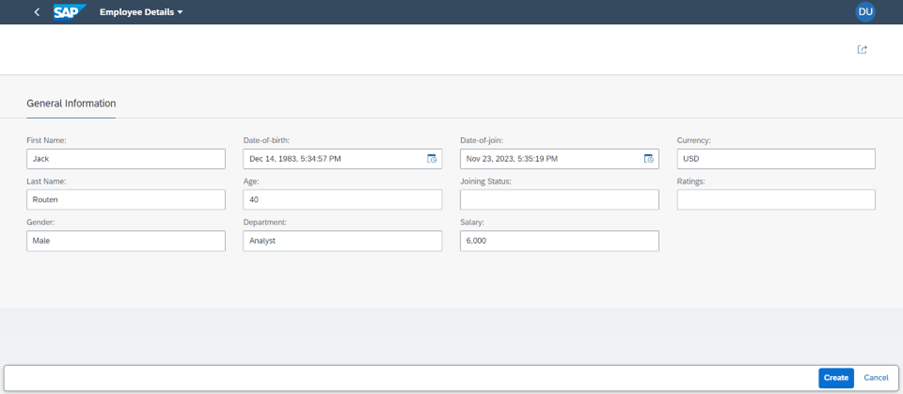Click the 'Joining Status:' label
This screenshot has width=903, height=394.
[x=486, y=181]
